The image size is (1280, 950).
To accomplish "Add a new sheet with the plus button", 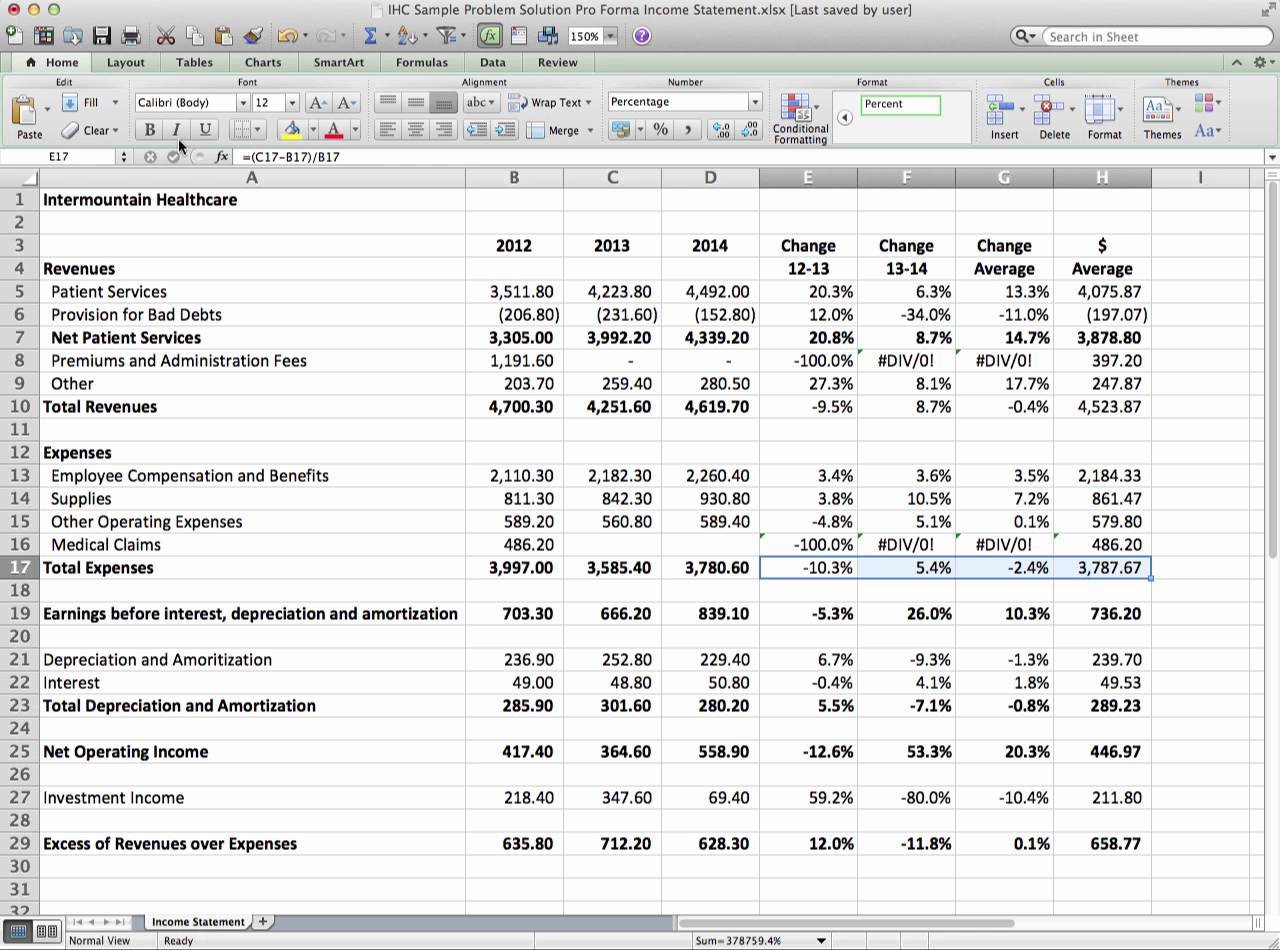I will [x=261, y=921].
